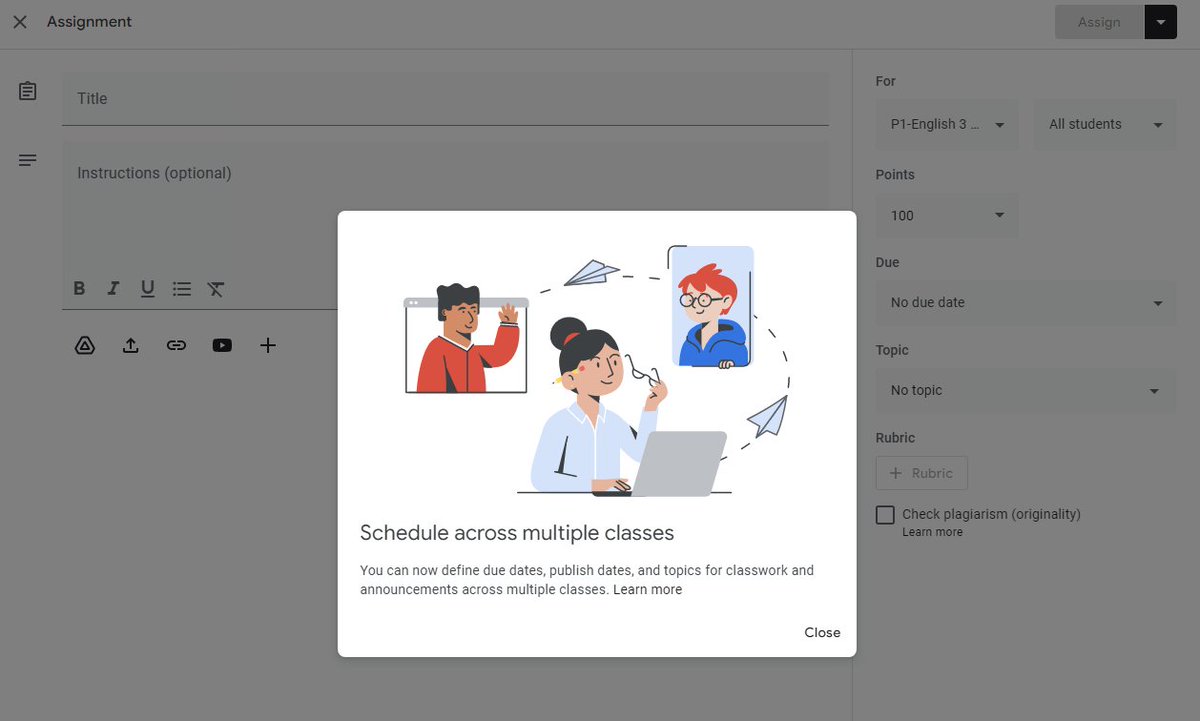Open the P1-English 3 class dropdown

[947, 125]
